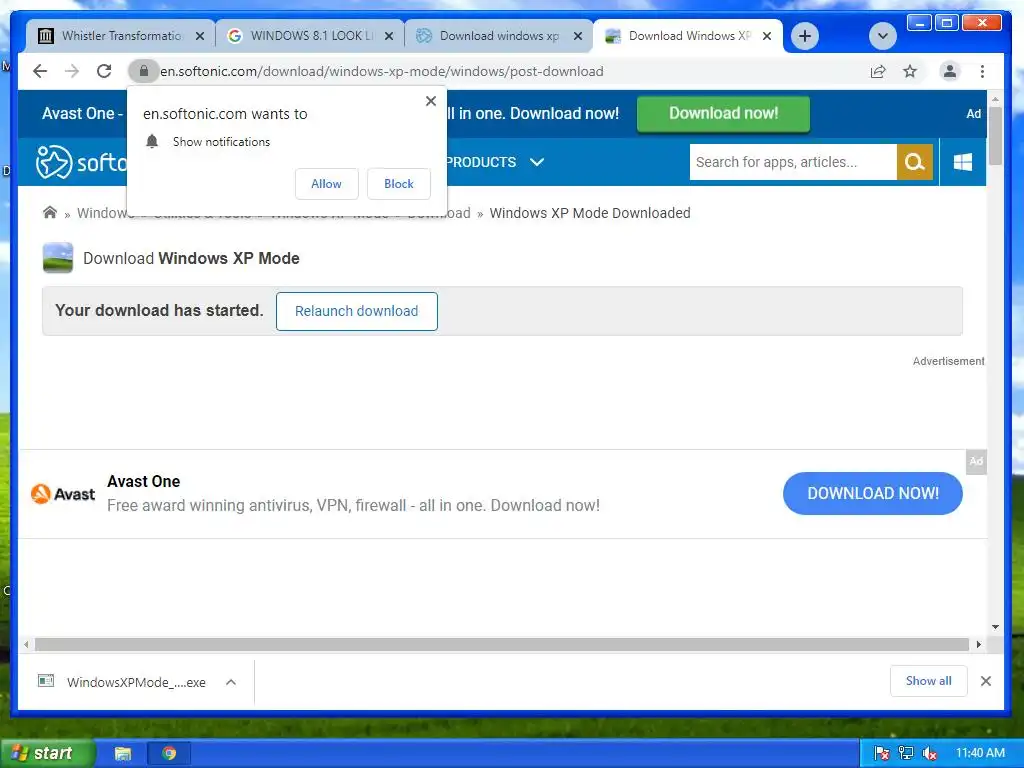Click the horizontal scrollbar left arrow
1024x768 pixels.
pos(25,645)
